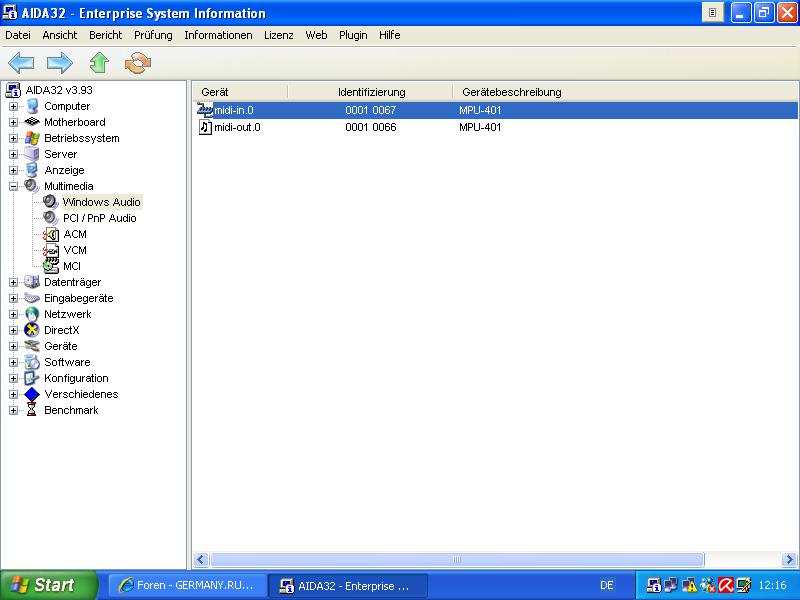Expand the Datenträger tree node
Screen dimensions: 800x600
[x=14, y=282]
